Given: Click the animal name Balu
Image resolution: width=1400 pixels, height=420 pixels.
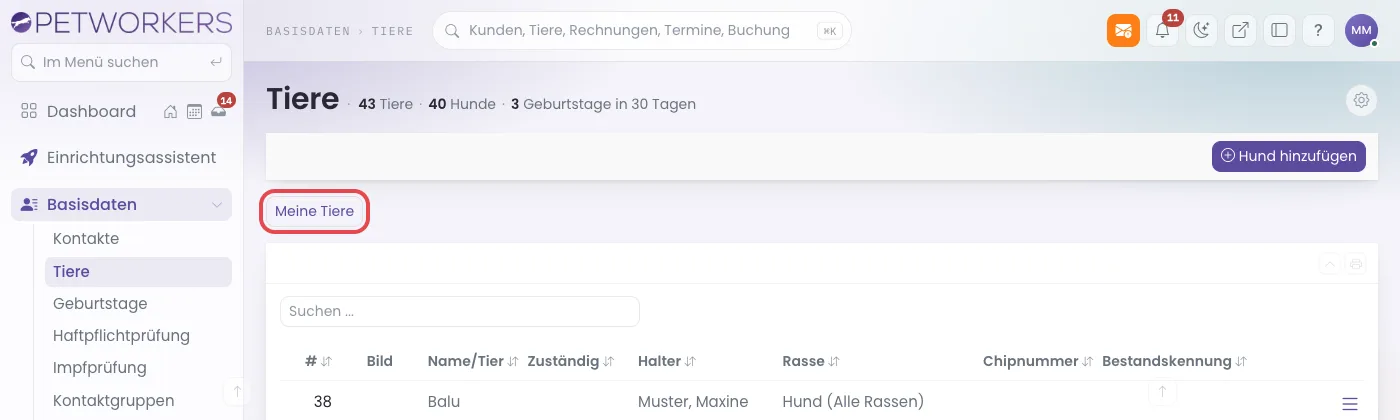Looking at the screenshot, I should 444,402.
